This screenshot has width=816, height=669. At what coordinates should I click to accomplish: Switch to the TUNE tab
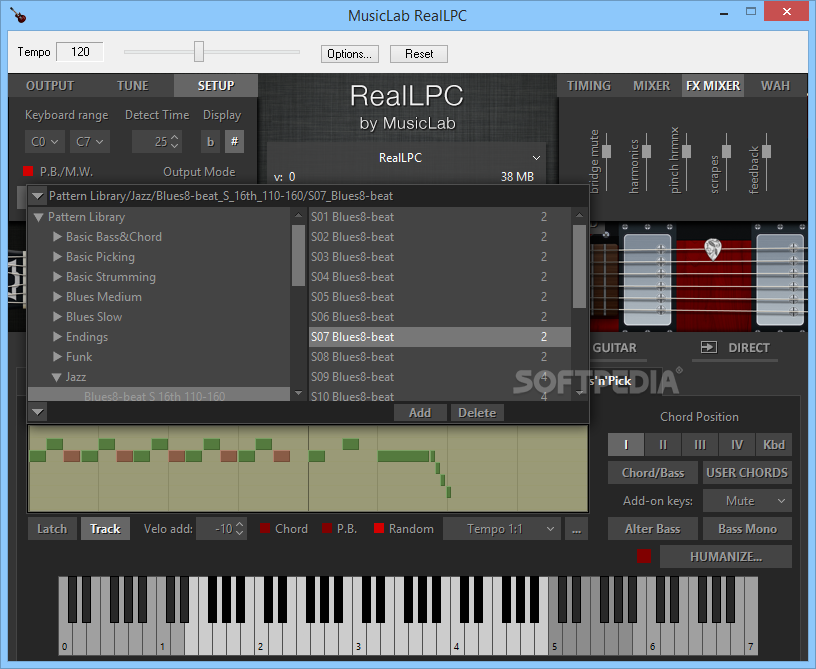[132, 86]
